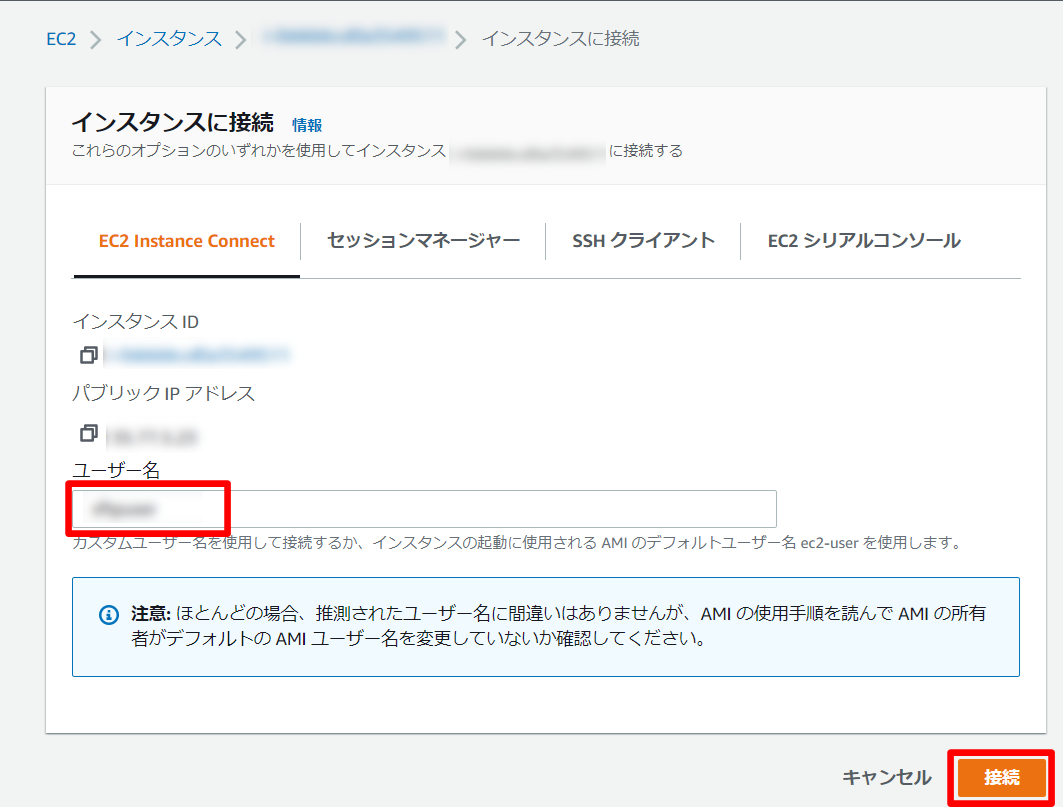The height and width of the screenshot is (807, 1063).
Task: Click the 注意: note heading text
Action: (x=151, y=614)
